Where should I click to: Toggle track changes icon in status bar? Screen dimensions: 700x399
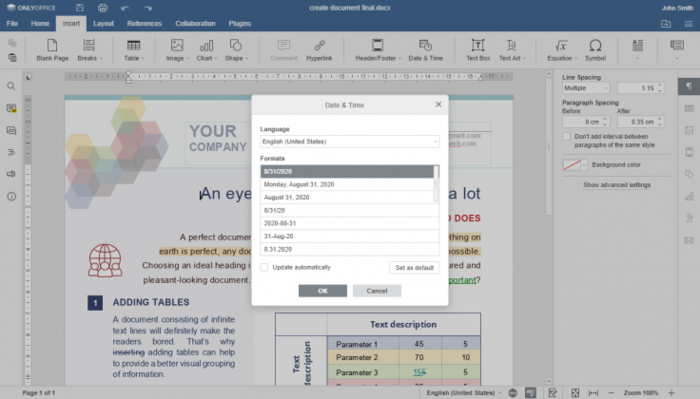pos(552,393)
